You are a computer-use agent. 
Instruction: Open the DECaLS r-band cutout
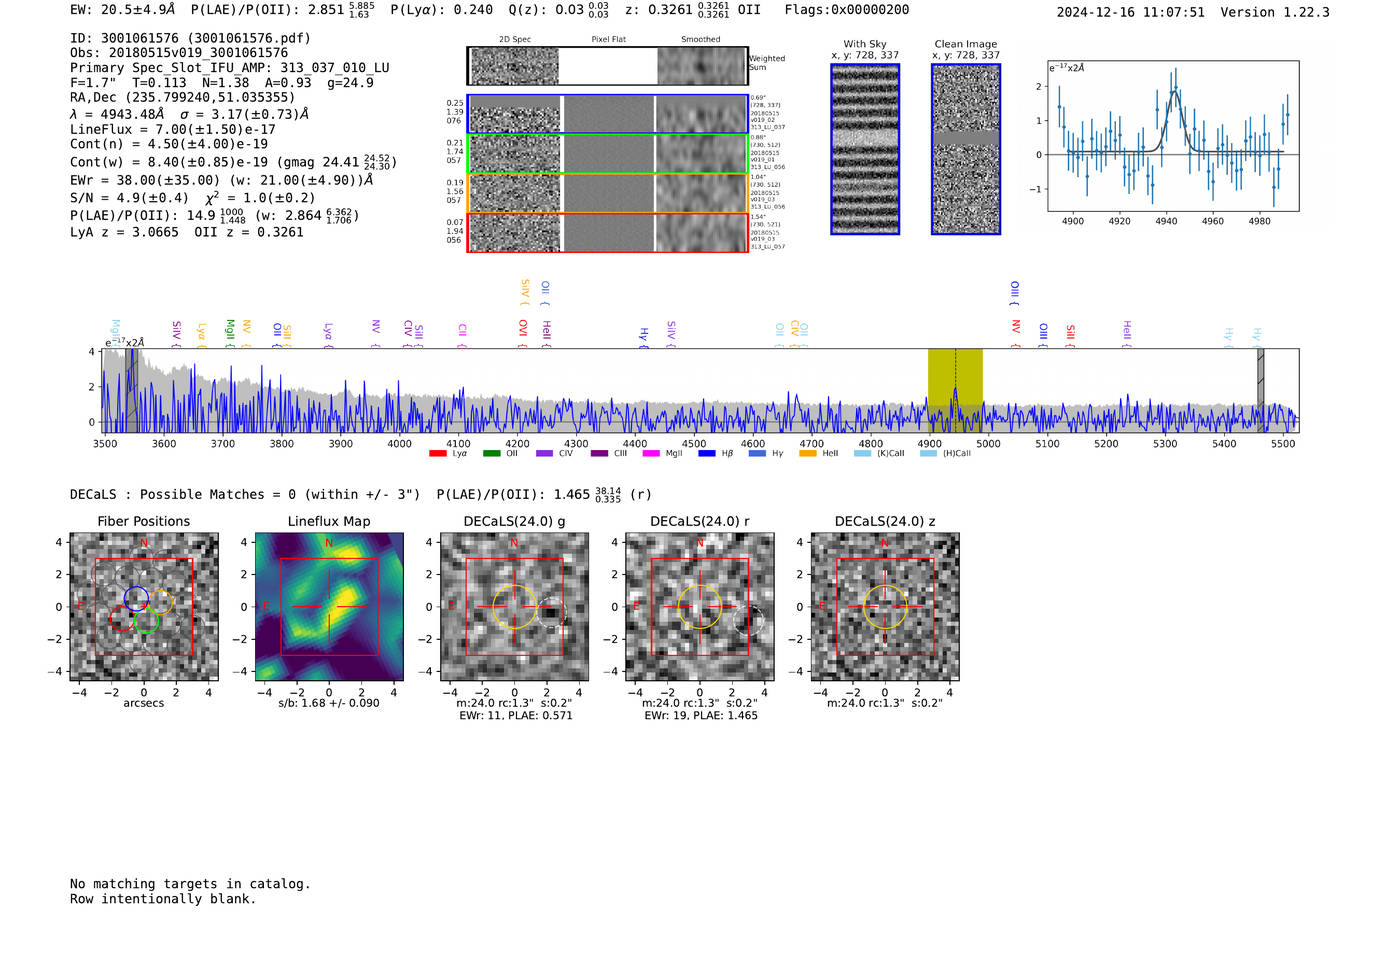coord(699,606)
